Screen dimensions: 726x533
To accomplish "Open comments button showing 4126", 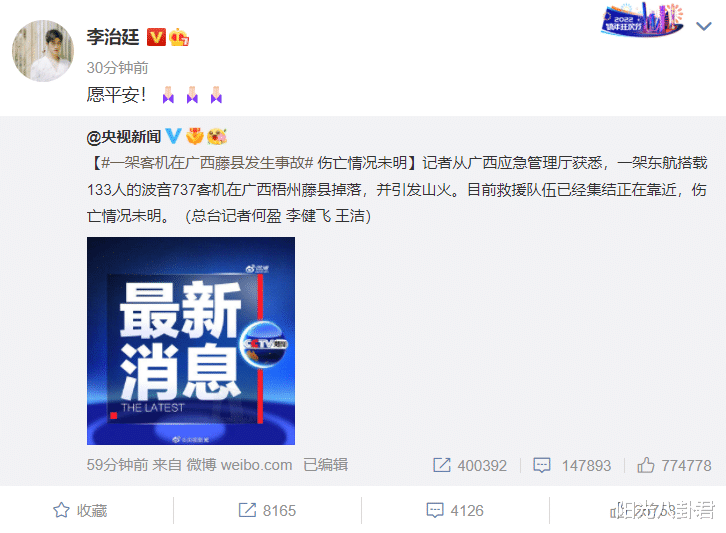I will tap(455, 510).
